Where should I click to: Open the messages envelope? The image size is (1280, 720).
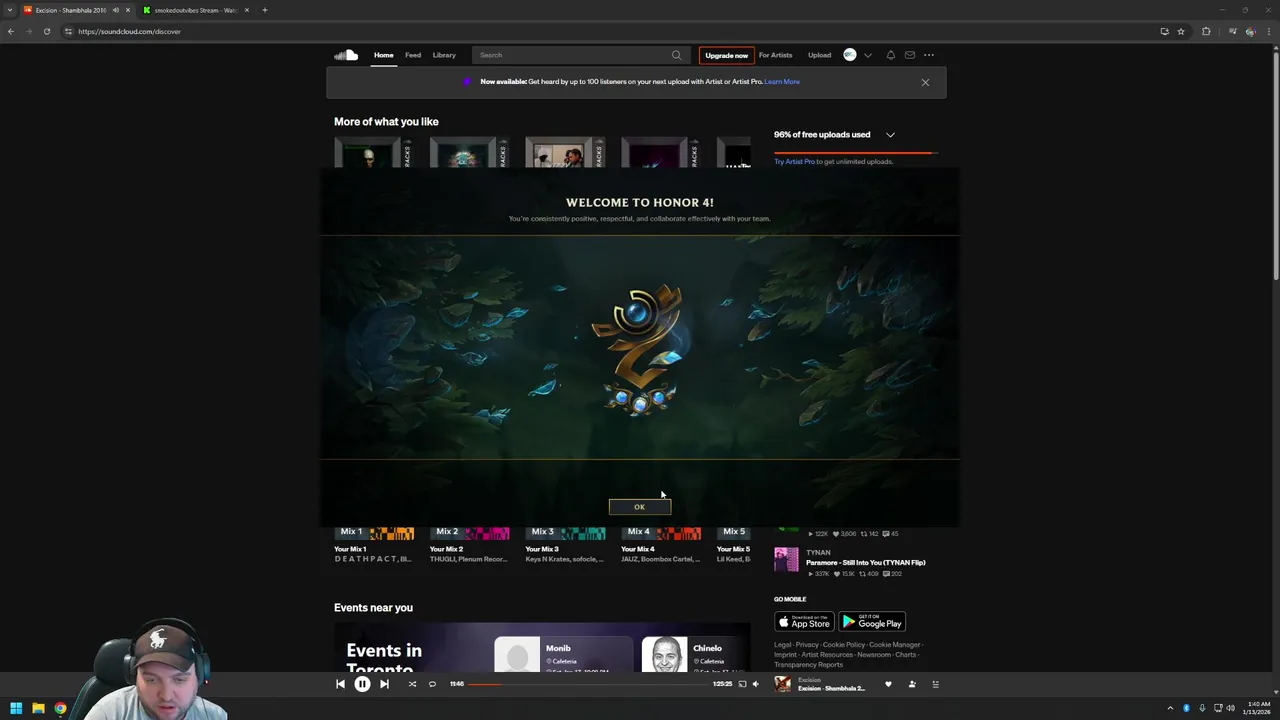pyautogui.click(x=910, y=55)
